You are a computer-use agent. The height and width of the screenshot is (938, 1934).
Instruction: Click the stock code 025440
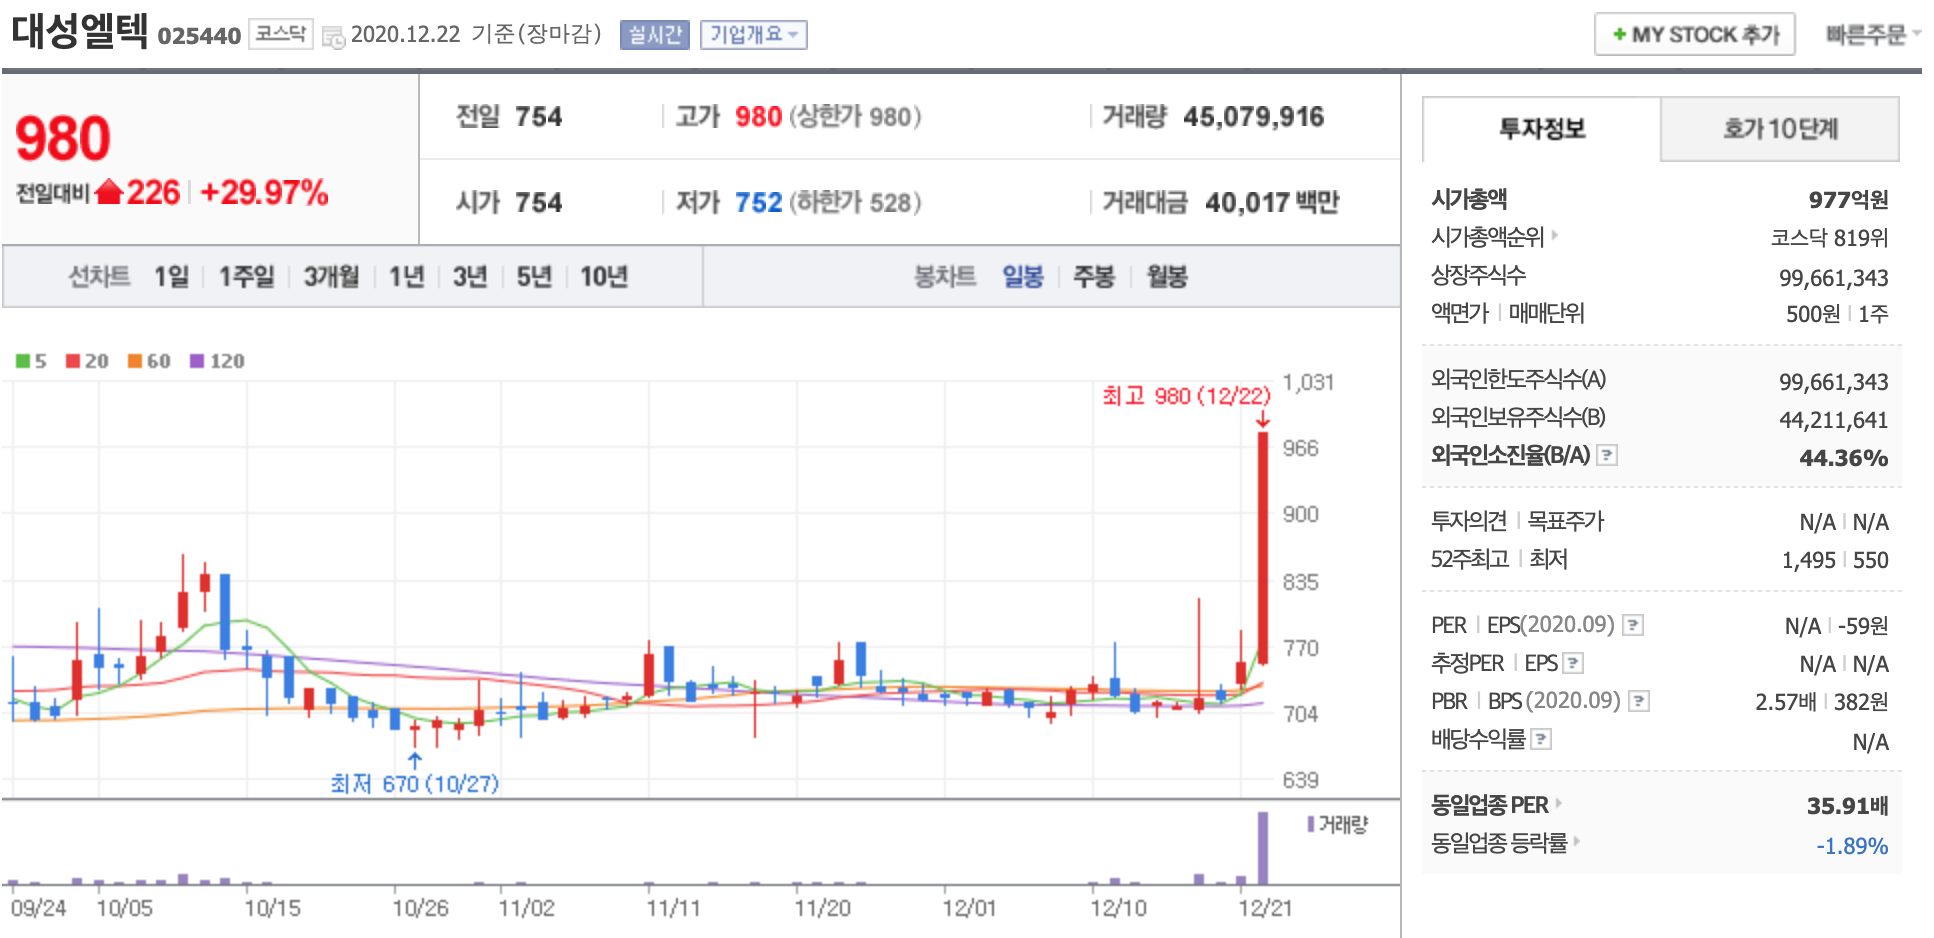199,36
